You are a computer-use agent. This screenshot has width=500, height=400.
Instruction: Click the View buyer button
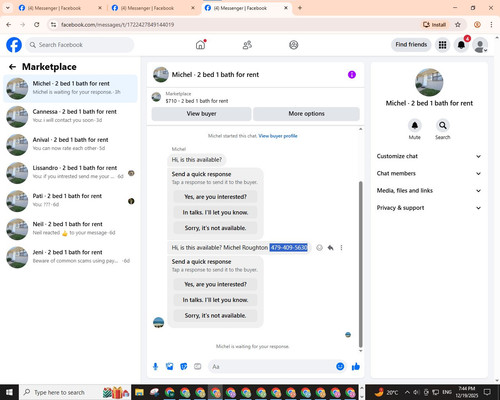(x=201, y=114)
